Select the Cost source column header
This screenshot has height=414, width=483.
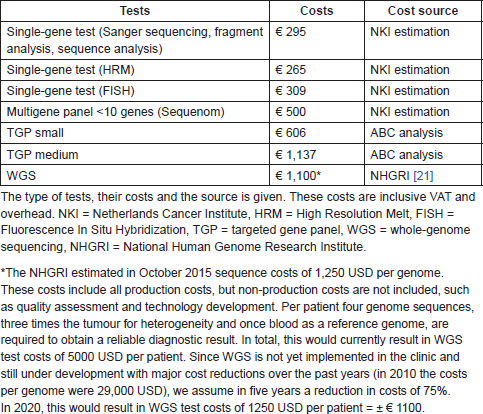423,11
